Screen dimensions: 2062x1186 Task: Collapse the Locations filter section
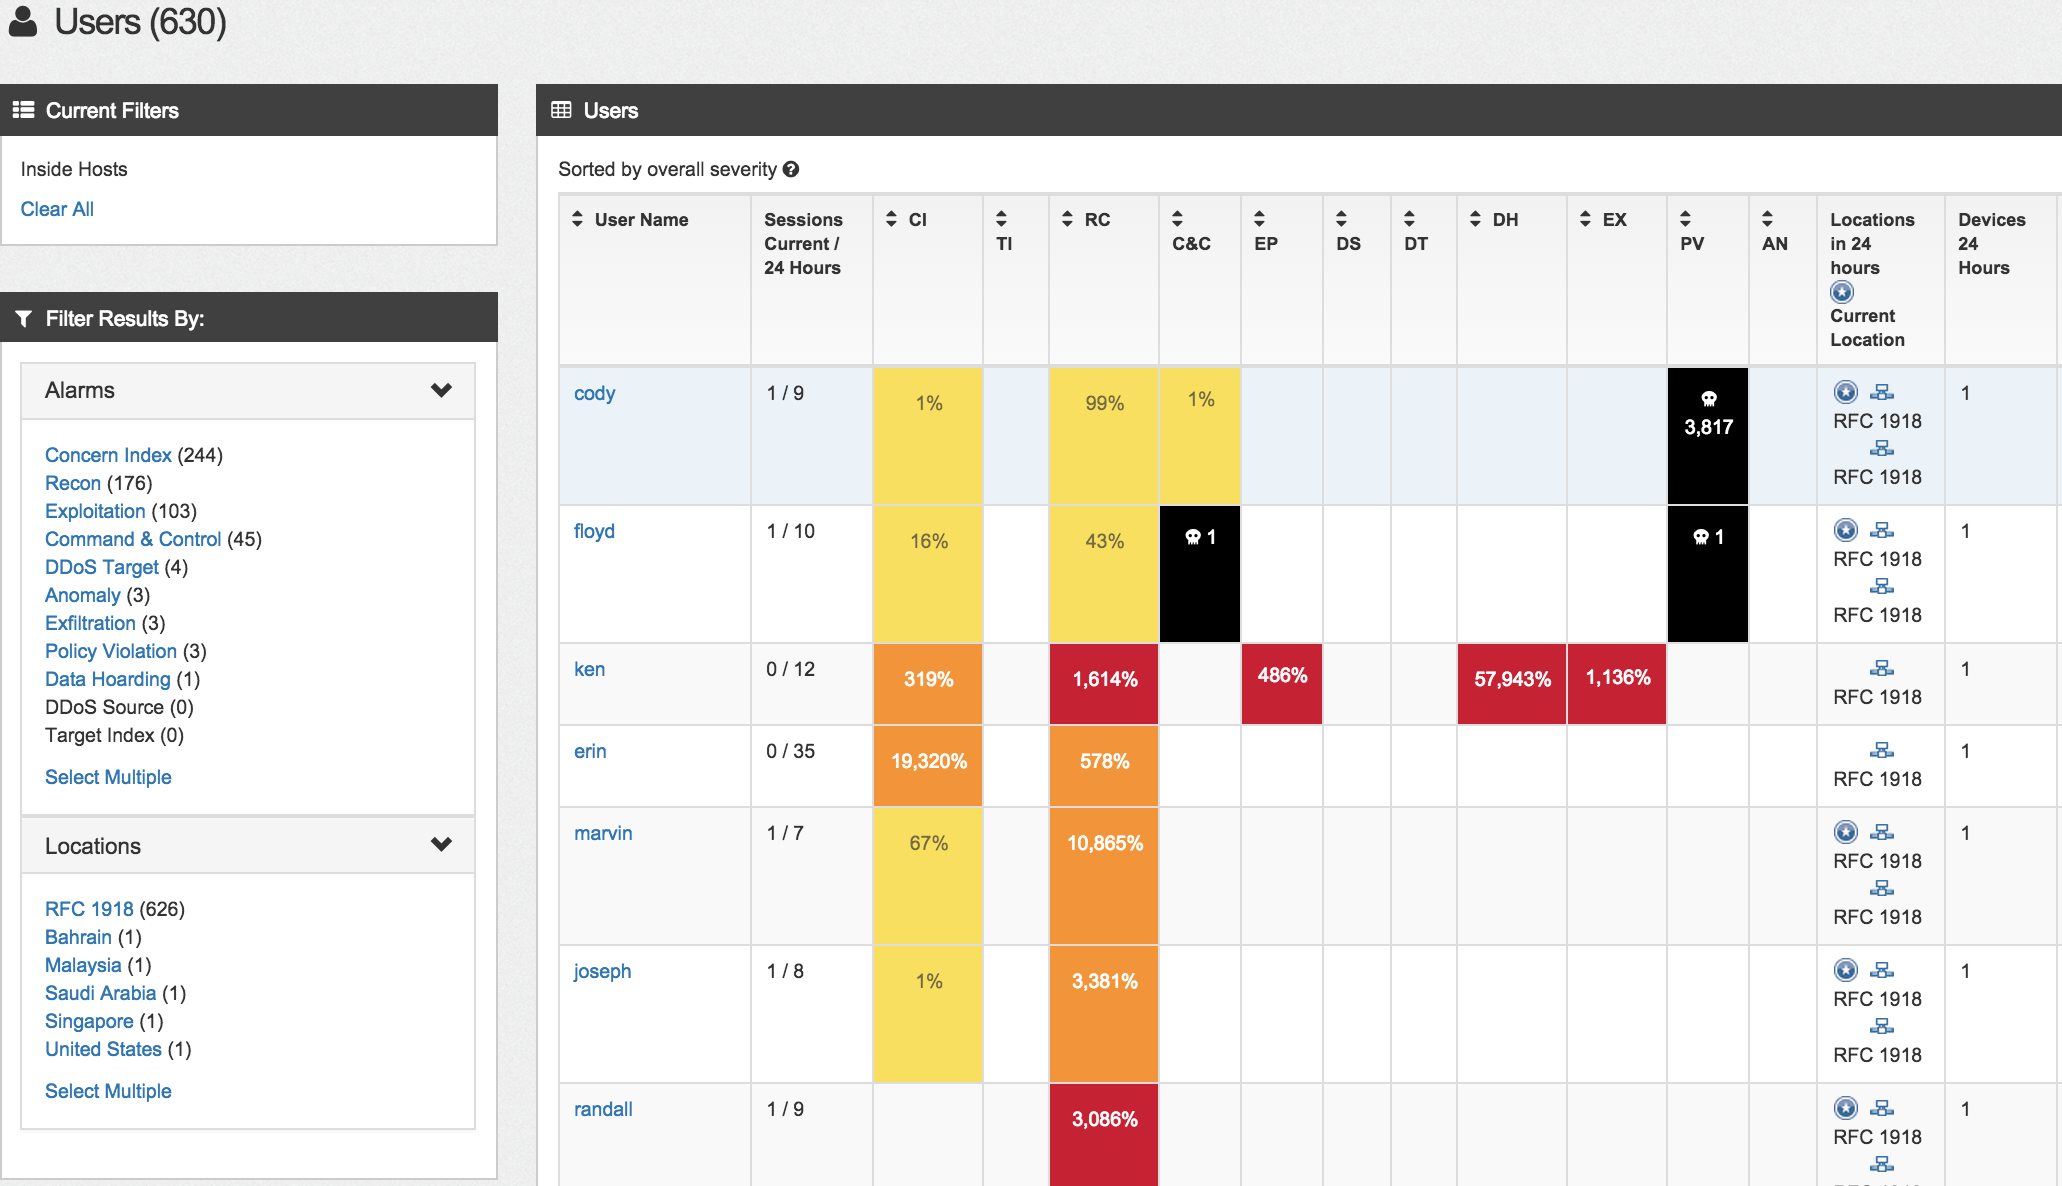click(x=441, y=845)
